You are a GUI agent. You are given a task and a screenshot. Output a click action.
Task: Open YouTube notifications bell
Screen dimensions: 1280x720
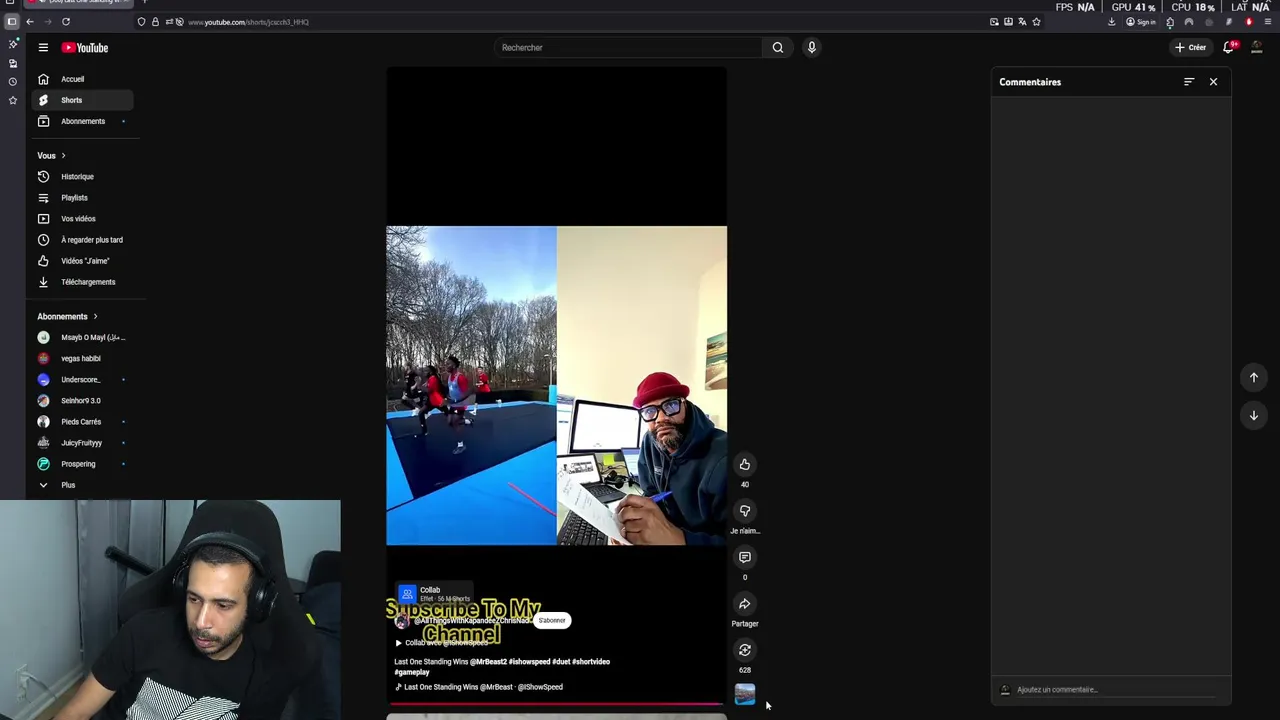point(1229,47)
